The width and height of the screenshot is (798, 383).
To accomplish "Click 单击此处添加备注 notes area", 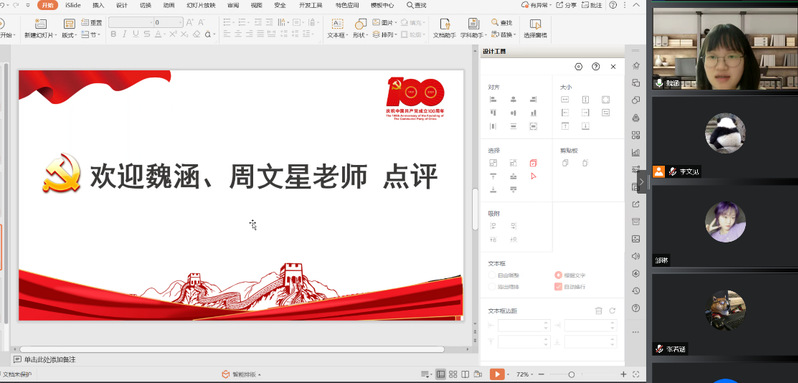I will pyautogui.click(x=50, y=360).
